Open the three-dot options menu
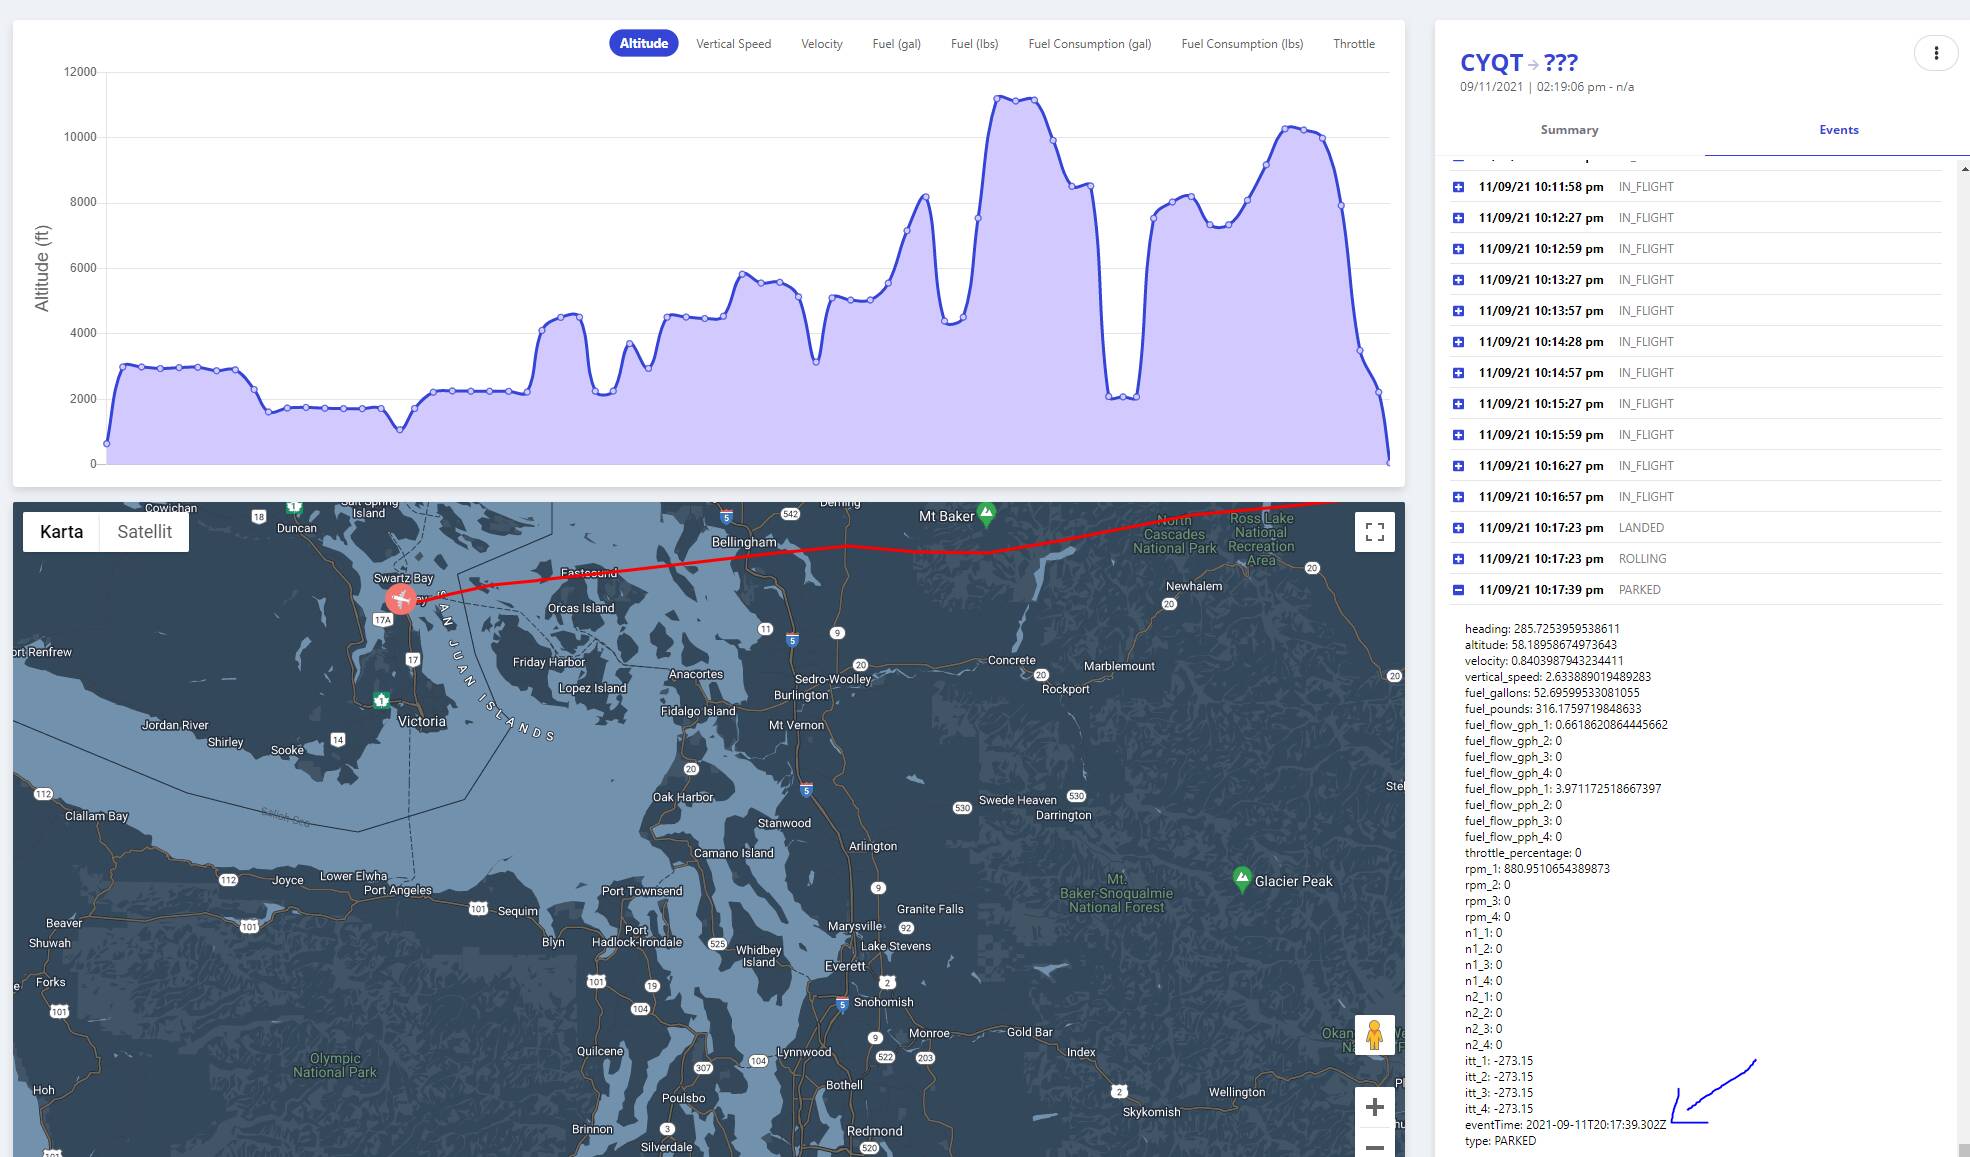This screenshot has height=1157, width=1970. 1937,53
